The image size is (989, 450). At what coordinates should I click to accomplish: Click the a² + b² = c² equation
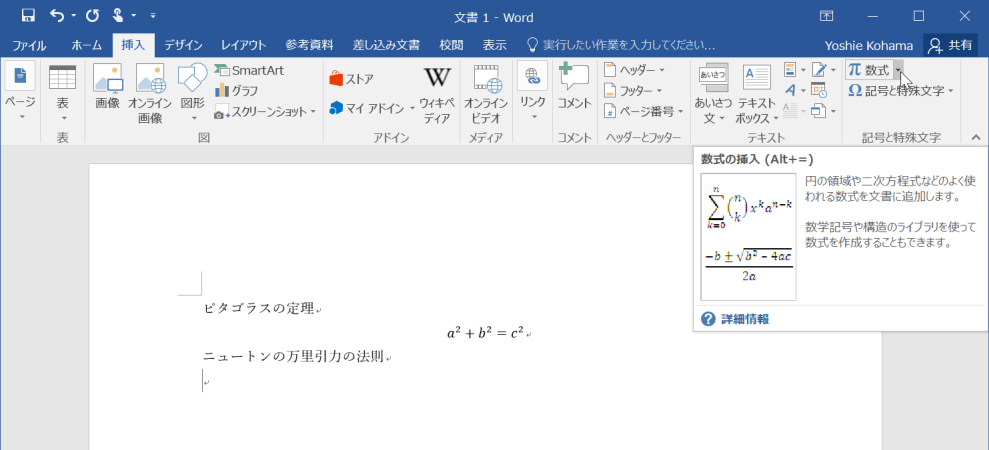point(486,333)
